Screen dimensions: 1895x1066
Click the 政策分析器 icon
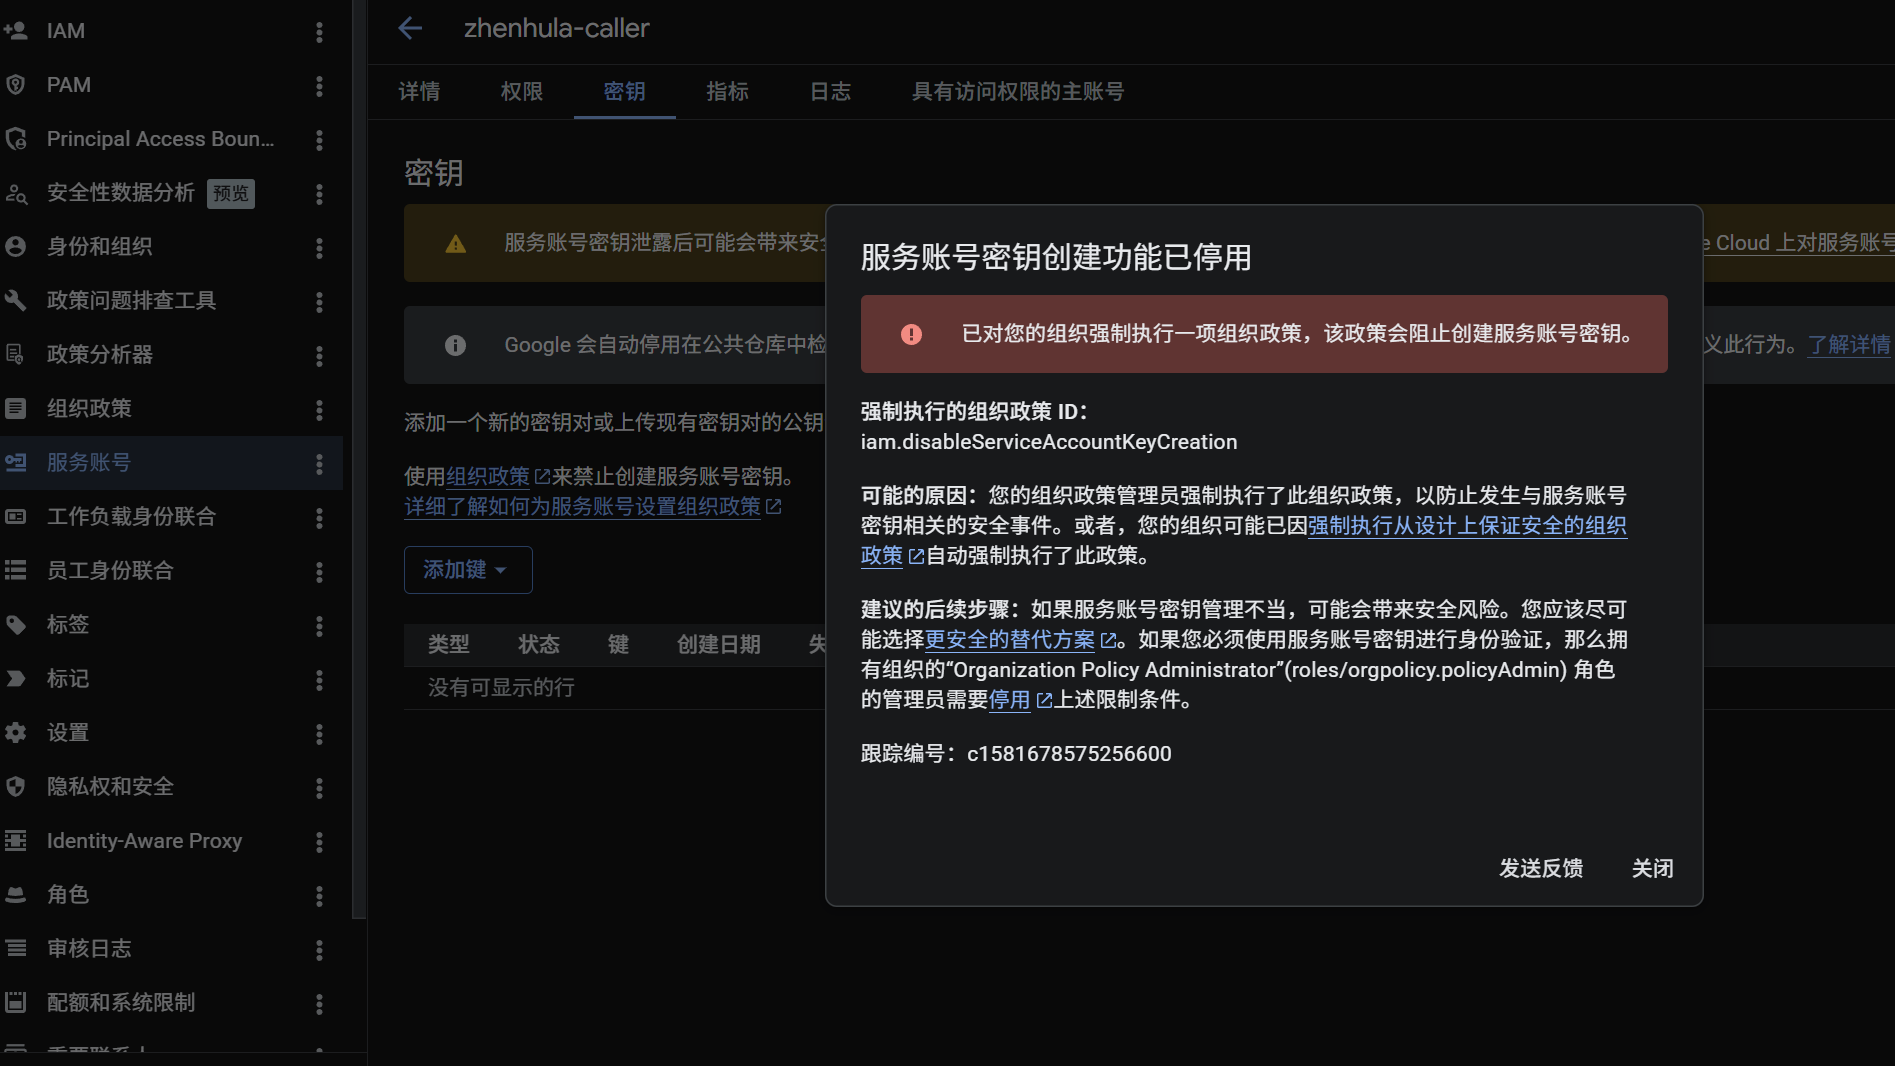(15, 355)
